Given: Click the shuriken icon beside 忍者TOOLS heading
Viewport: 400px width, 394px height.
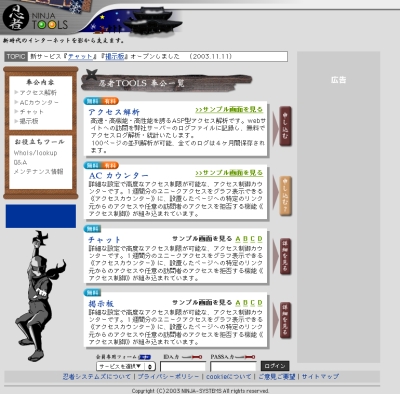Looking at the screenshot, I should coord(92,75).
